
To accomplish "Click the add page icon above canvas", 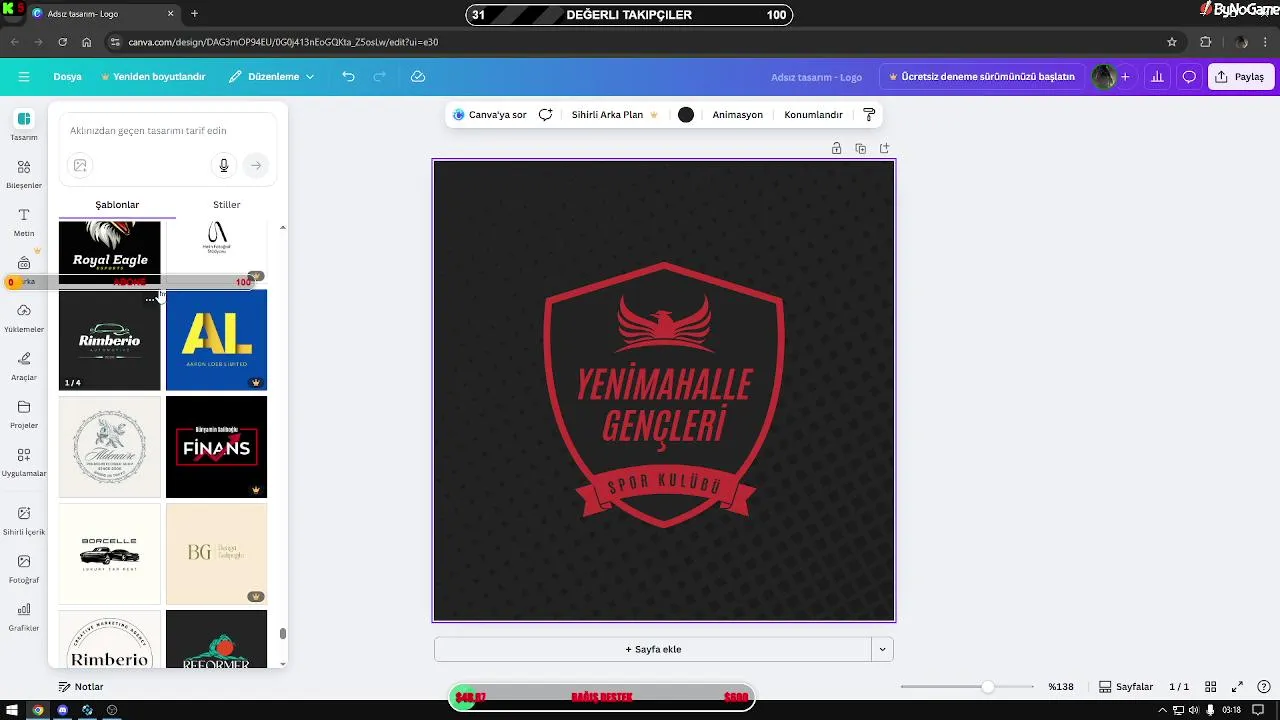I will point(884,149).
